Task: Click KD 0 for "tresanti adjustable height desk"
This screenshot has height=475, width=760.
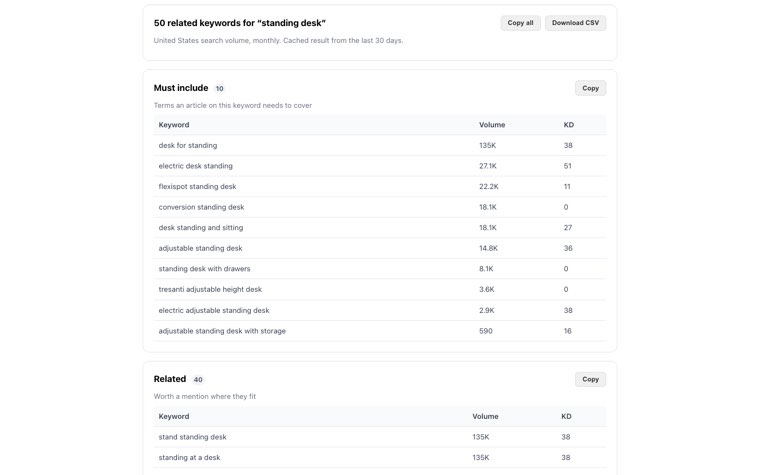Action: (x=566, y=289)
